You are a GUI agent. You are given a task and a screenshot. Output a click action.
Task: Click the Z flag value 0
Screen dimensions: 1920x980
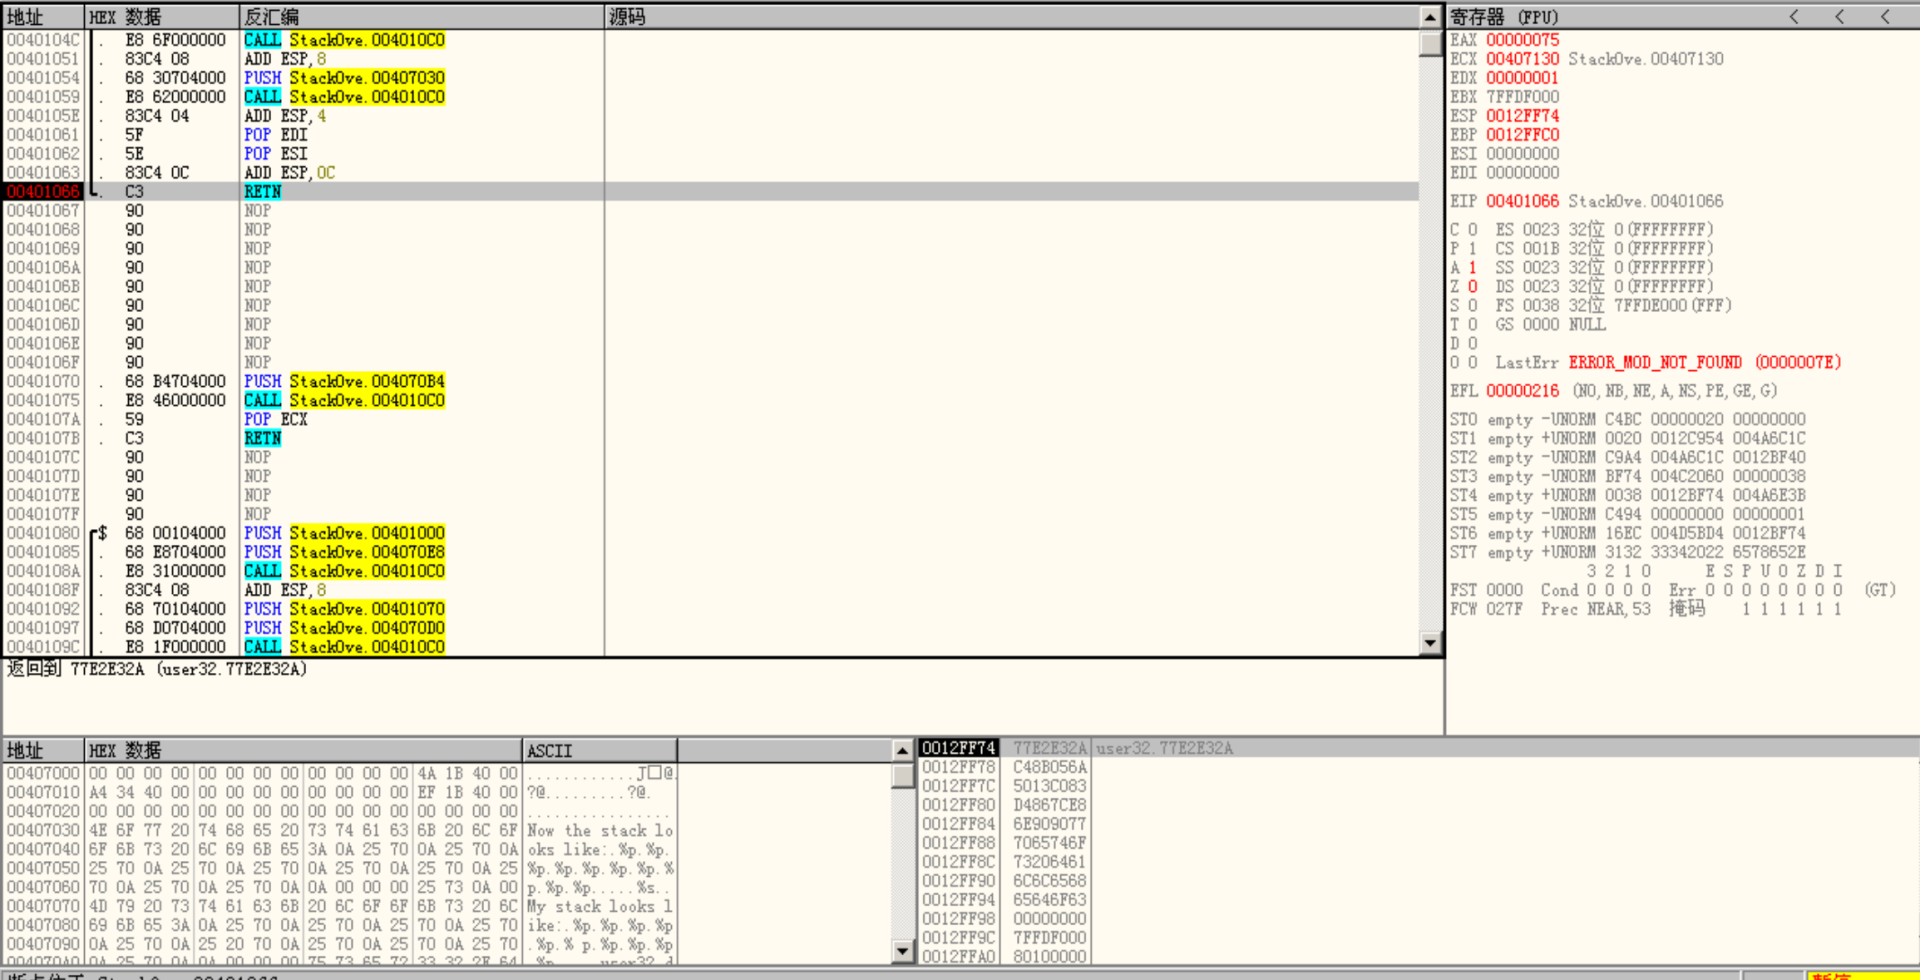tap(1472, 287)
